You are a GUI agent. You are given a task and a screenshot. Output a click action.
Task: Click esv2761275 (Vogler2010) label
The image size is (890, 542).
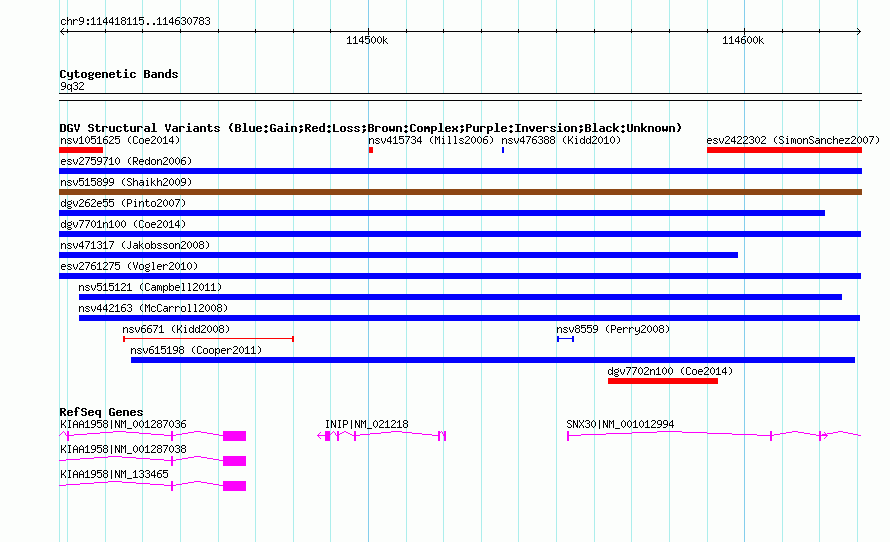click(129, 266)
